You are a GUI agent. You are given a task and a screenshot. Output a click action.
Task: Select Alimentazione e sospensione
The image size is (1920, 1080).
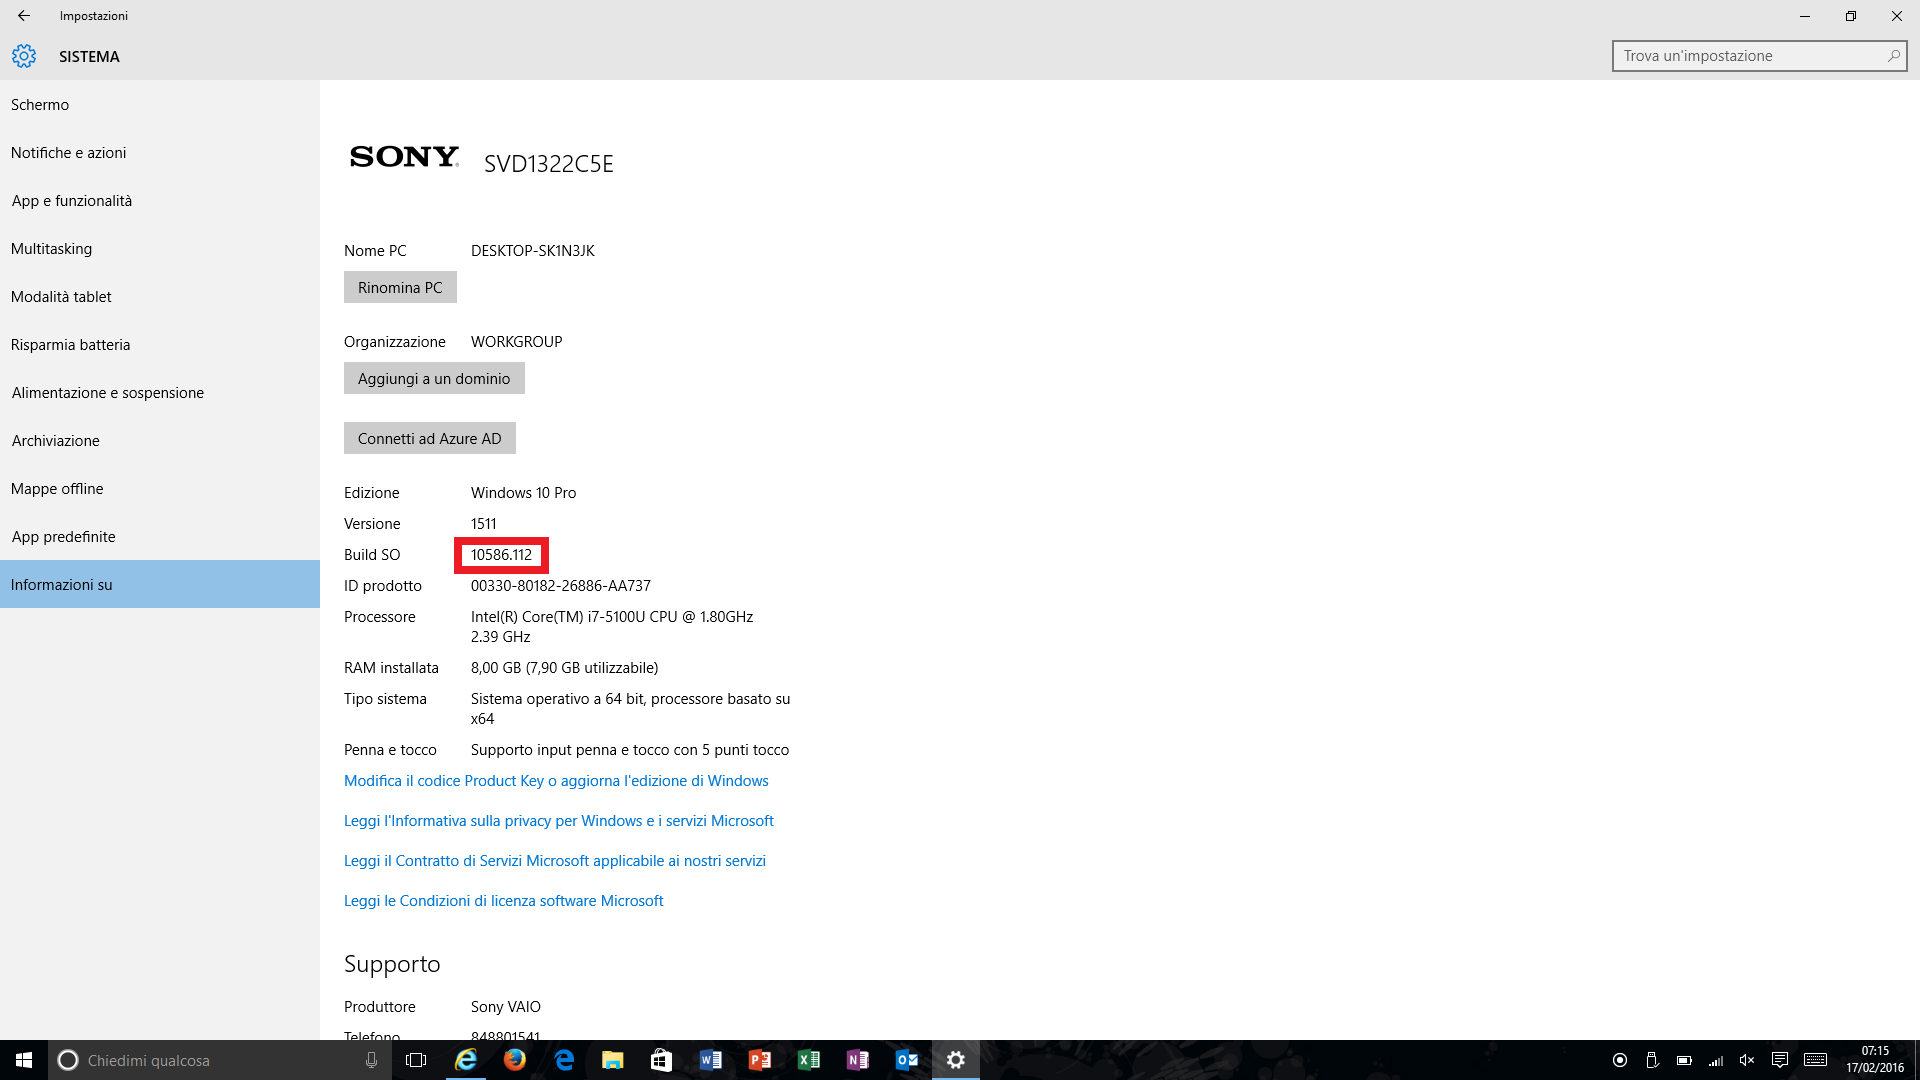click(x=160, y=393)
